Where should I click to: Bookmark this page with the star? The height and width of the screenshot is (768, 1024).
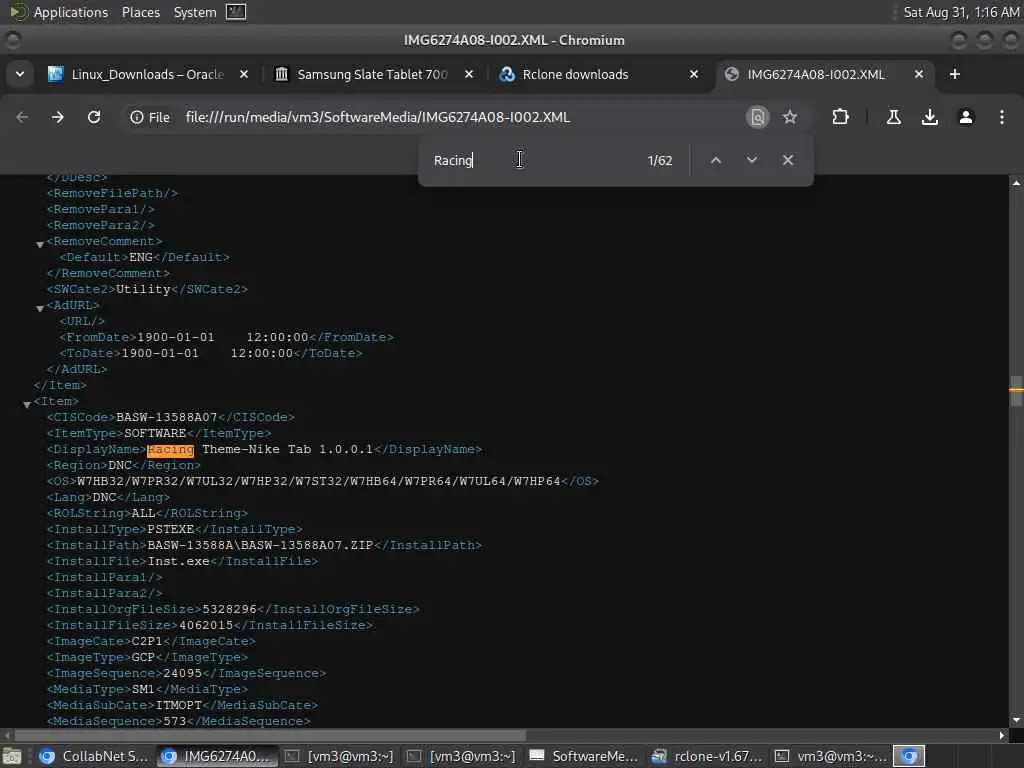(x=790, y=117)
